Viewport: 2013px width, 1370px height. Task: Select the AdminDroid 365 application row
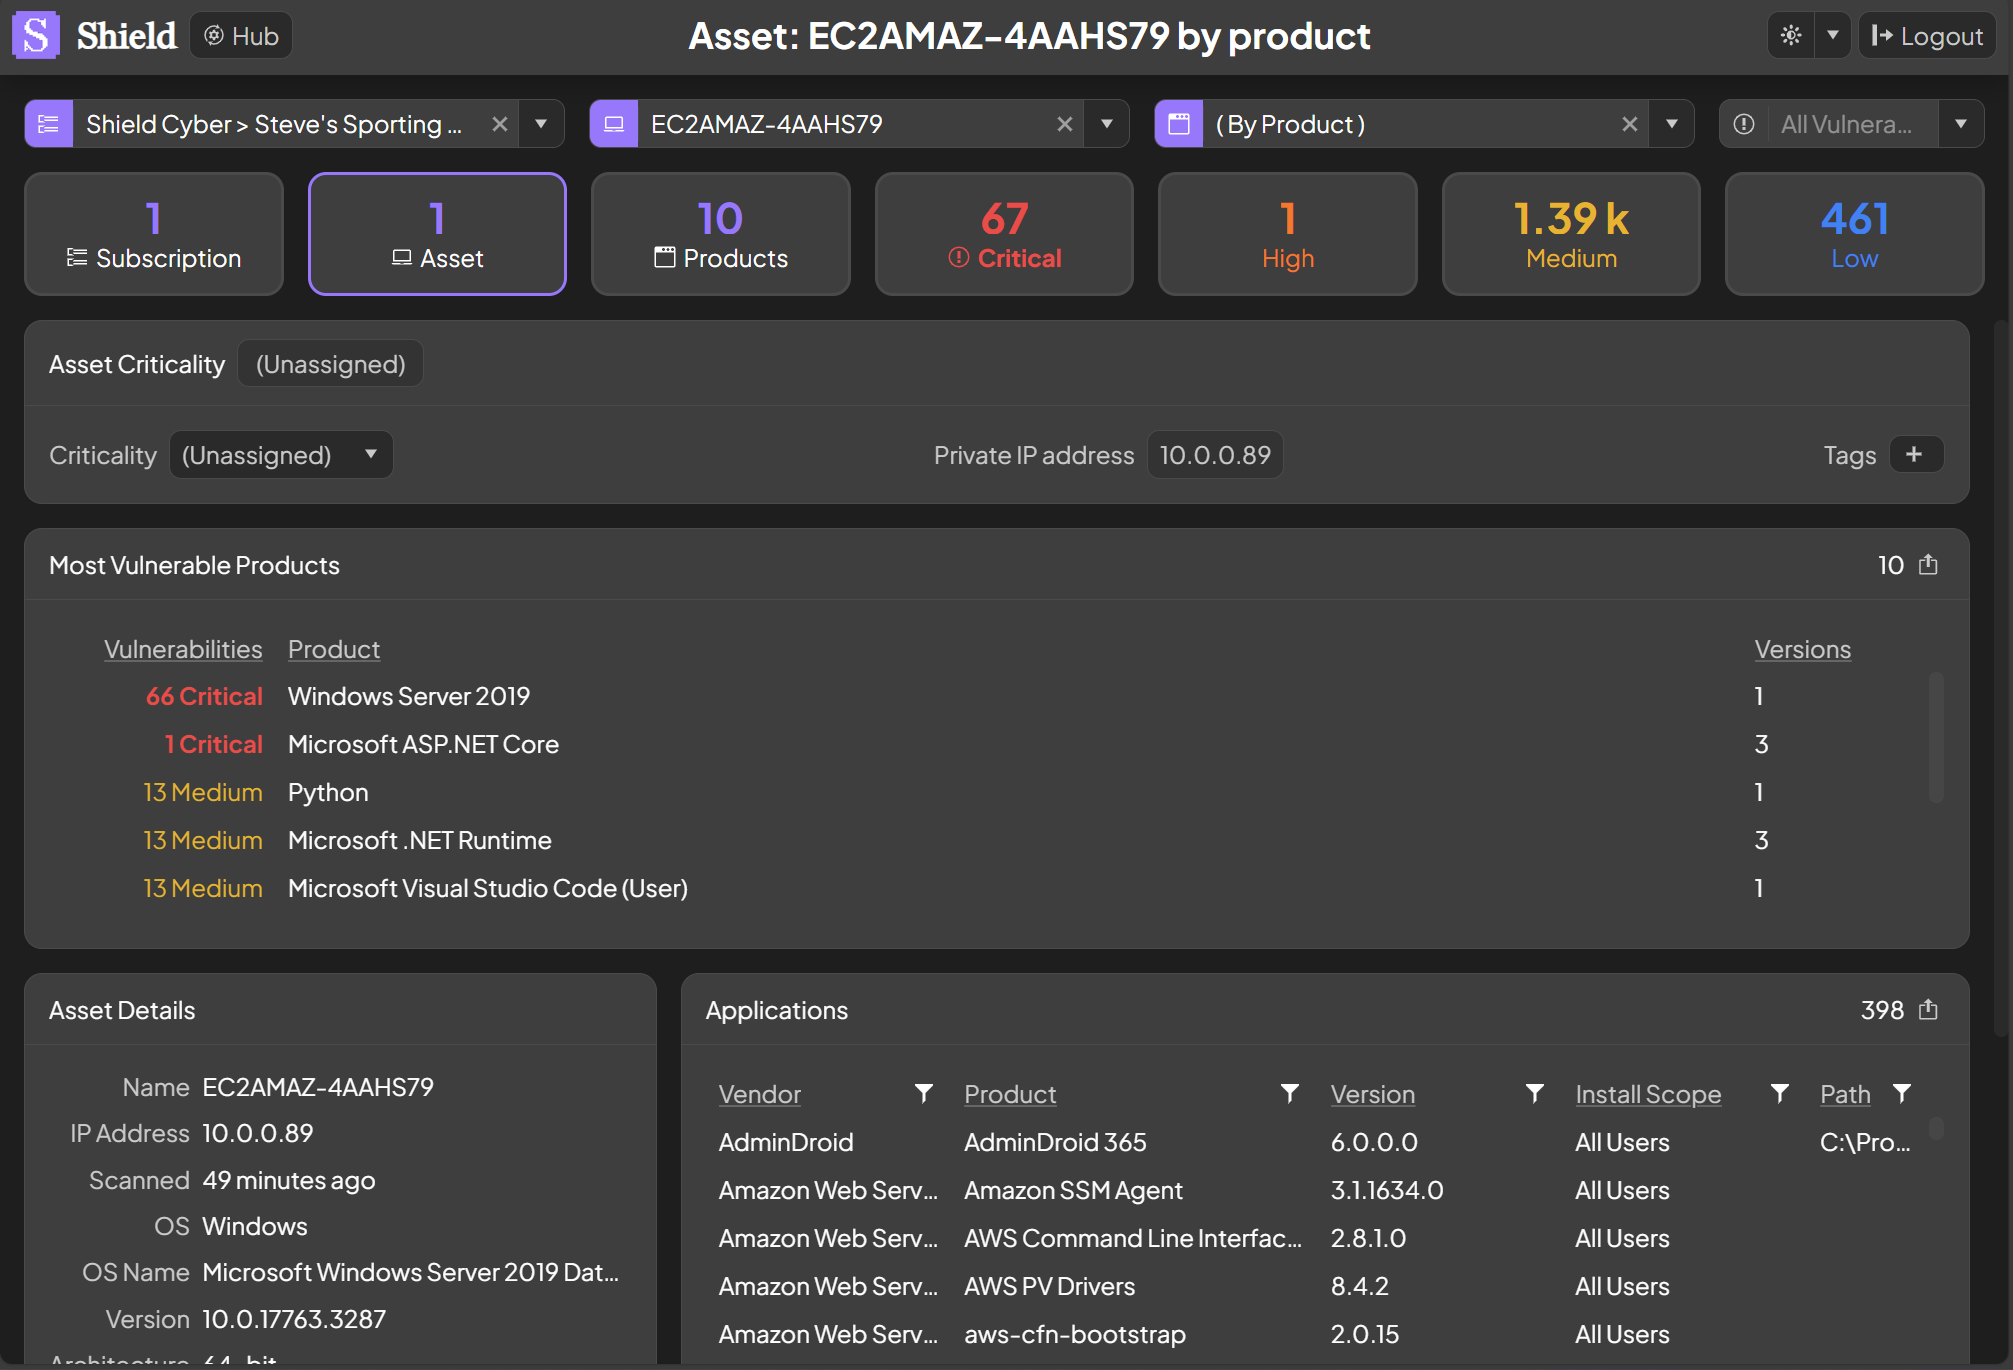point(1315,1142)
